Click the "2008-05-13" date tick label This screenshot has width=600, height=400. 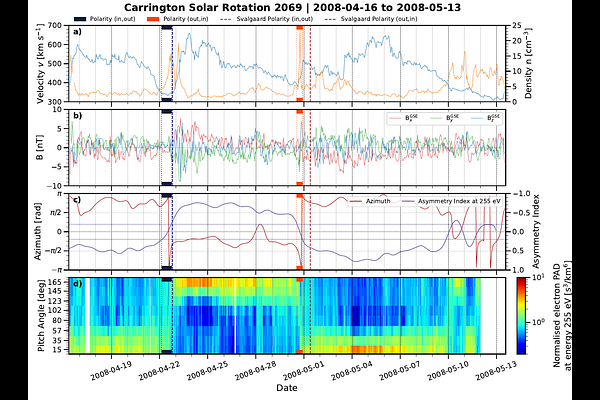coord(496,371)
